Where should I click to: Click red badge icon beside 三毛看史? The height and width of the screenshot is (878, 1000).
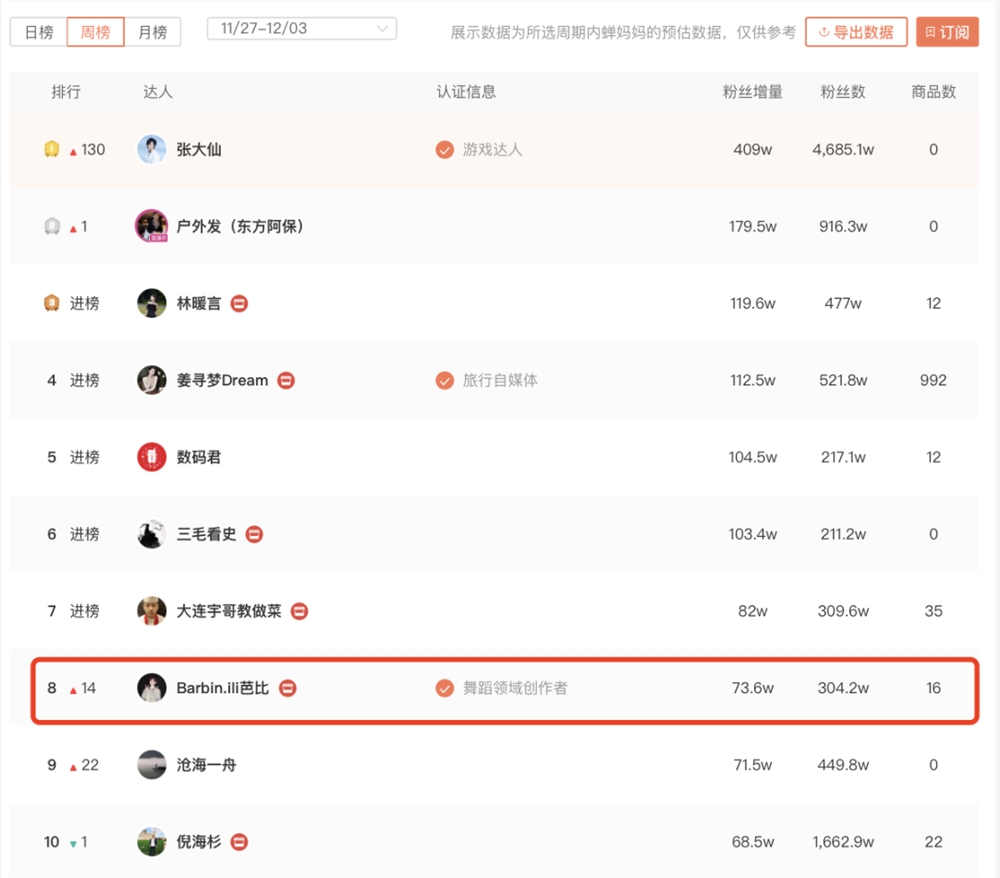pyautogui.click(x=254, y=534)
